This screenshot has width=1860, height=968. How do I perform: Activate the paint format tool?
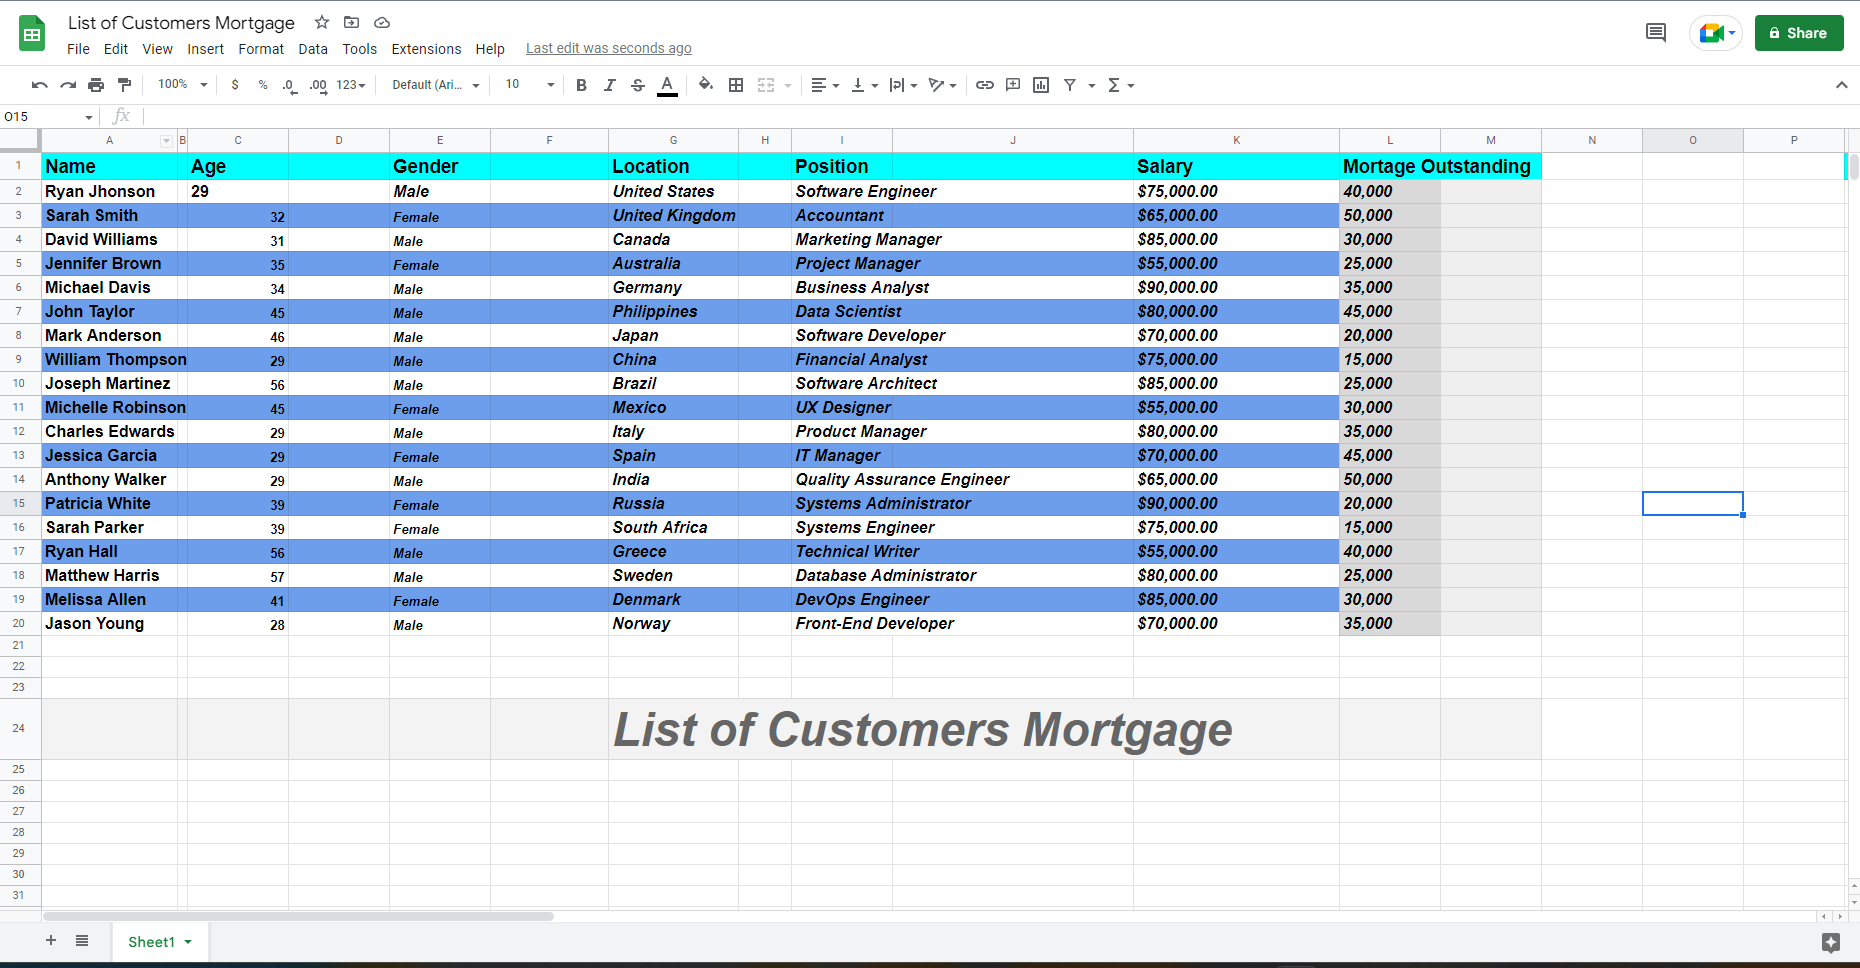tap(124, 85)
